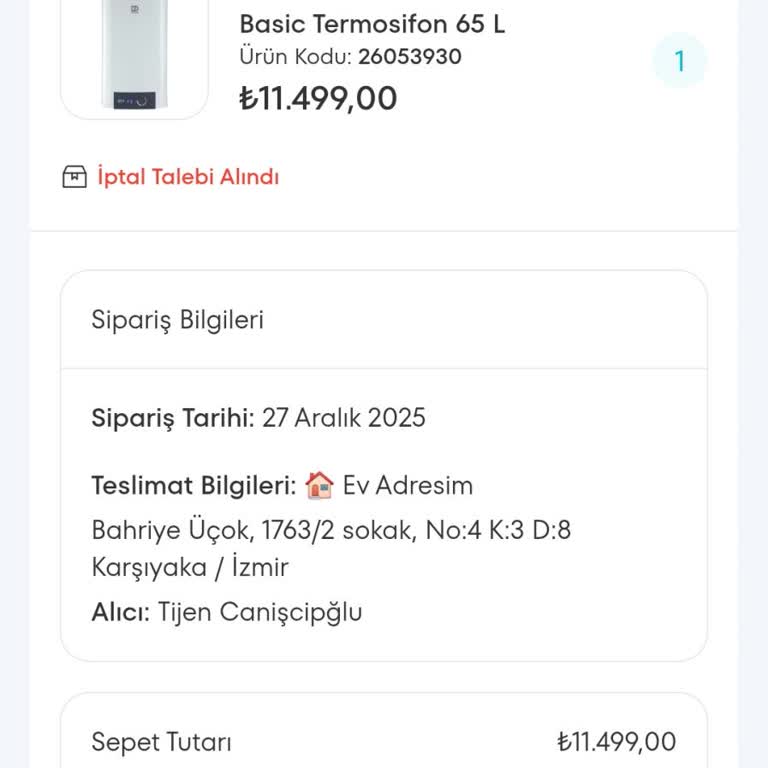768x768 pixels.
Task: Select the order date 27 Aralık 2025
Action: (344, 417)
